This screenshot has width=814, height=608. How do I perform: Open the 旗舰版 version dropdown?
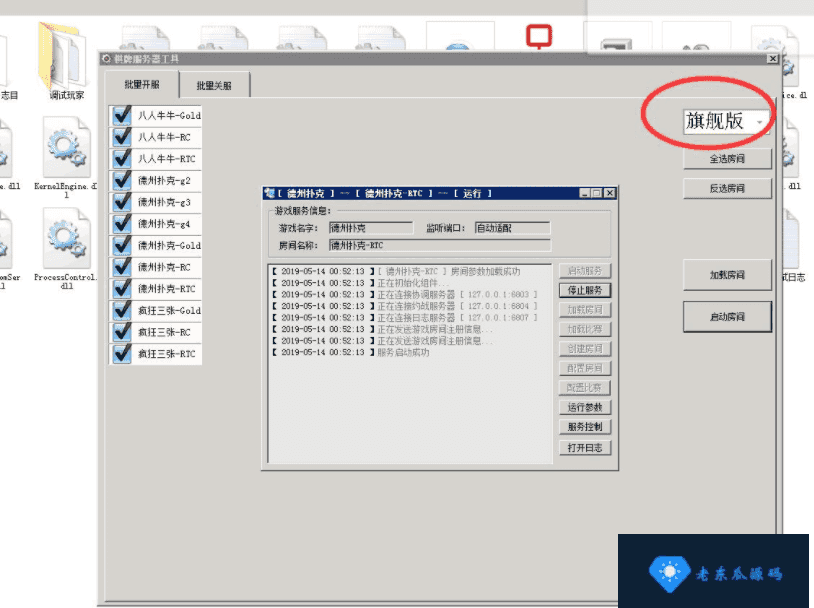(x=727, y=121)
